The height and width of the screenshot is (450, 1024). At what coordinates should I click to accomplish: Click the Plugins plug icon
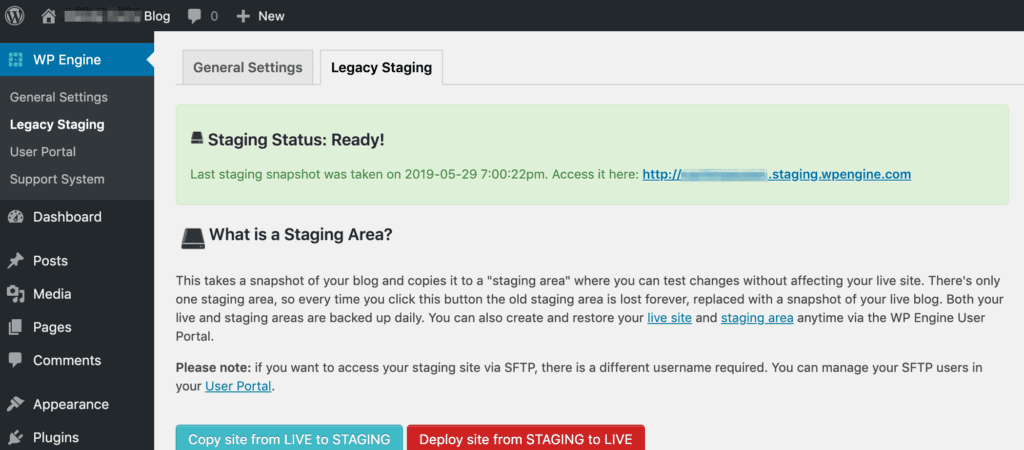16,438
